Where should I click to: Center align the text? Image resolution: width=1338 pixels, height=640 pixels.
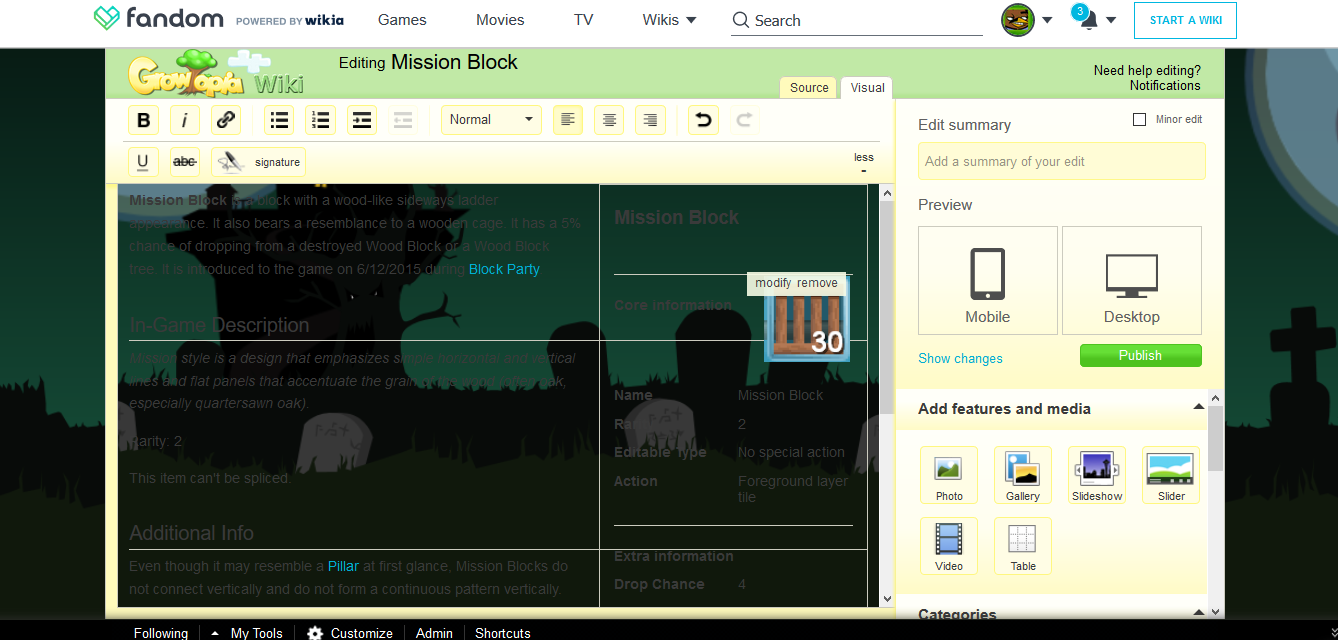pyautogui.click(x=609, y=120)
